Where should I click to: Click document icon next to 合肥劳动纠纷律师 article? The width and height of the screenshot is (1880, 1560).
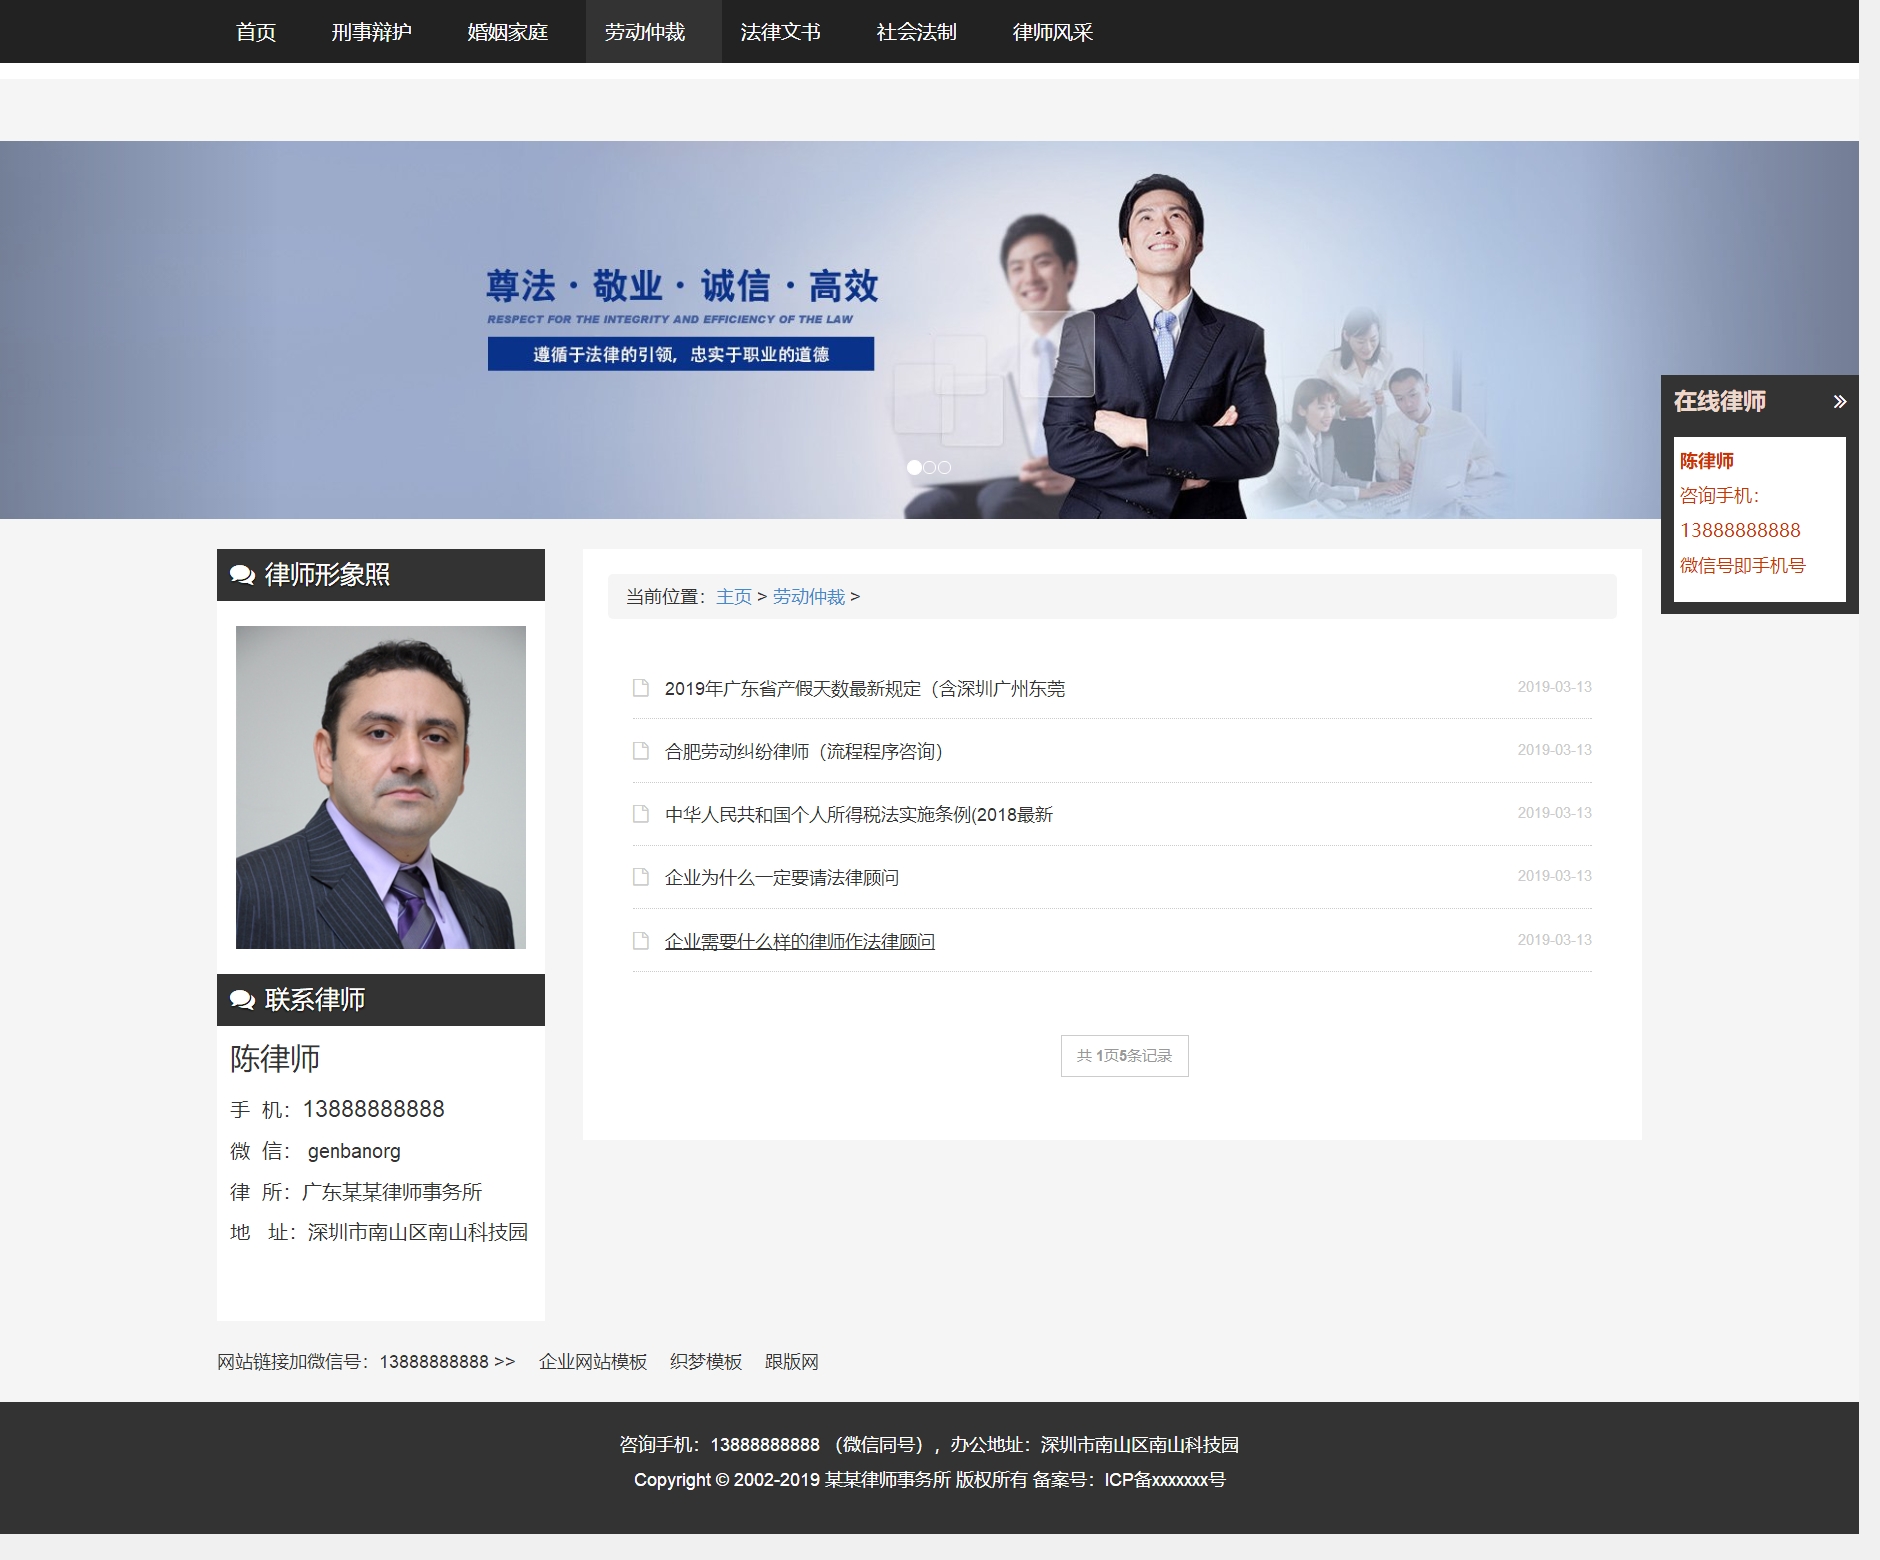point(641,751)
